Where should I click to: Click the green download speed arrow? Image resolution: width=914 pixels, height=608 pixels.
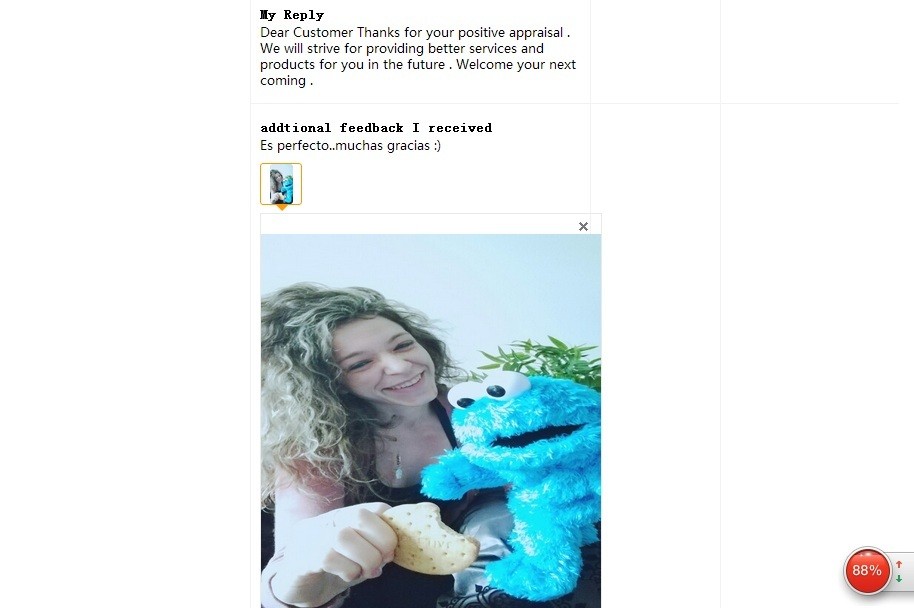pos(899,578)
